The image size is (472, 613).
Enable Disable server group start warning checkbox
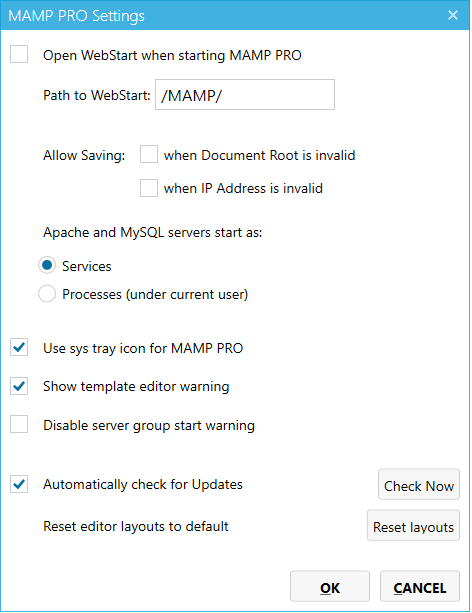[19, 425]
